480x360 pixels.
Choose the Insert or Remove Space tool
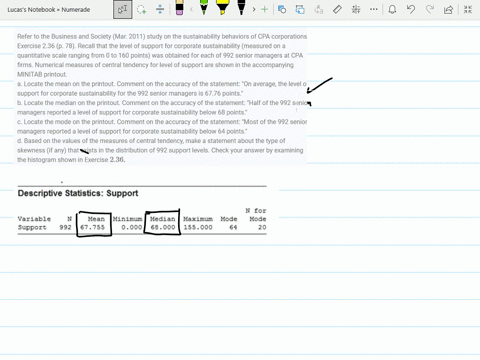click(160, 9)
